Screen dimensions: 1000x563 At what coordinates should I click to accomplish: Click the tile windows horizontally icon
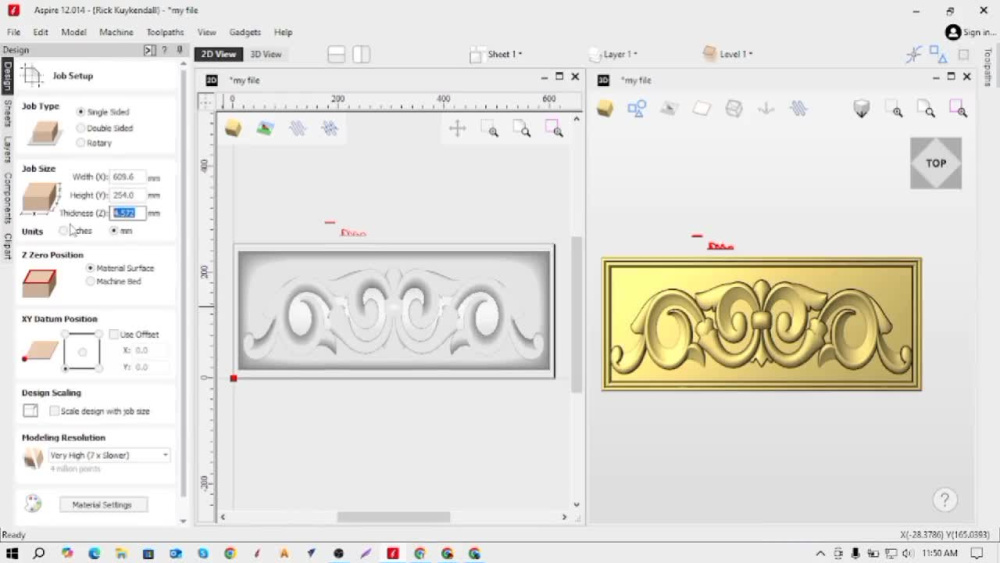point(336,54)
